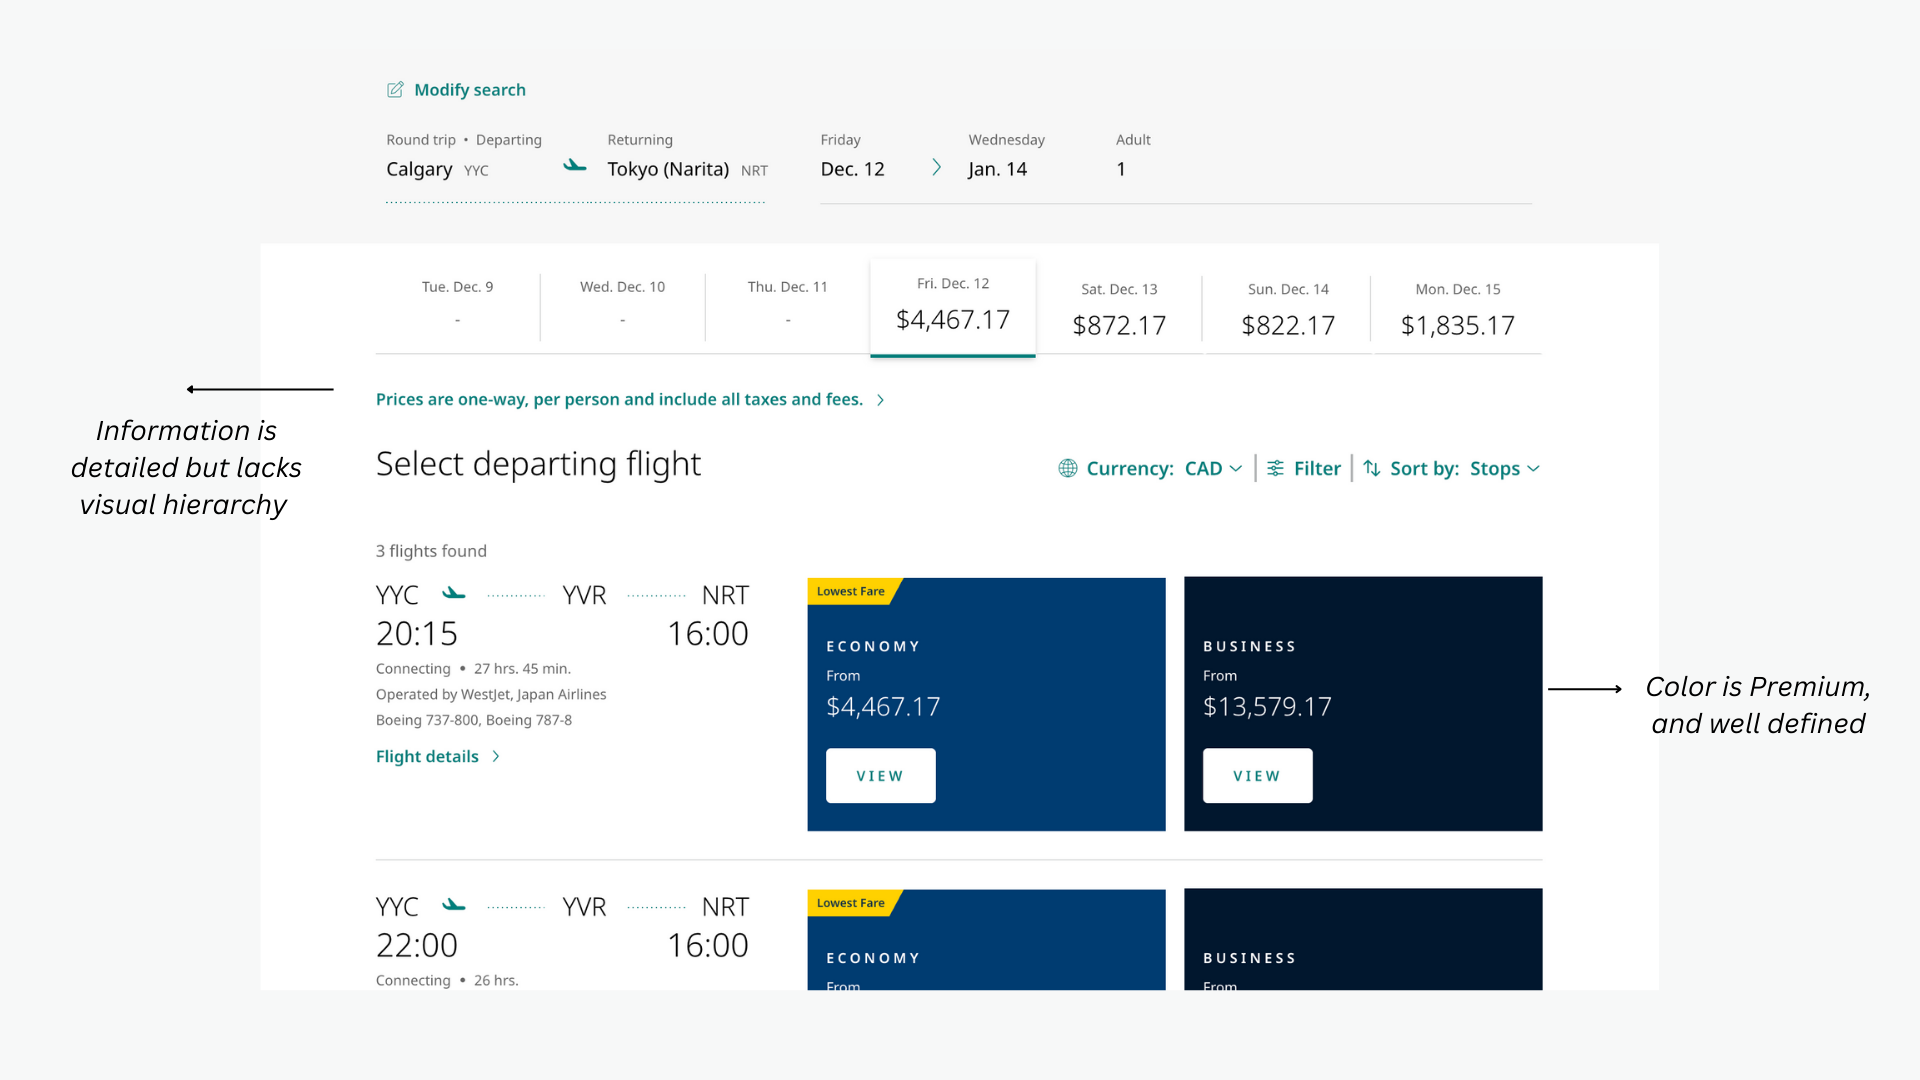The image size is (1920, 1080).
Task: Click VIEW on the $4,467.17 Economy fare
Action: coord(880,776)
